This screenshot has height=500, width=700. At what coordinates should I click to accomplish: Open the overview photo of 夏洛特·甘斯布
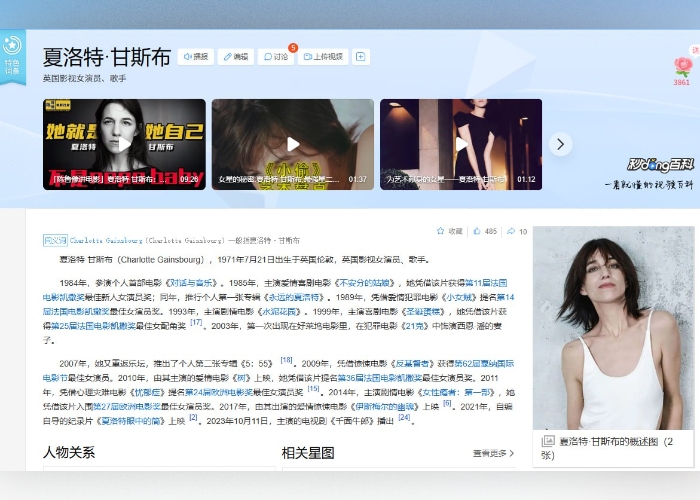pyautogui.click(x=613, y=328)
